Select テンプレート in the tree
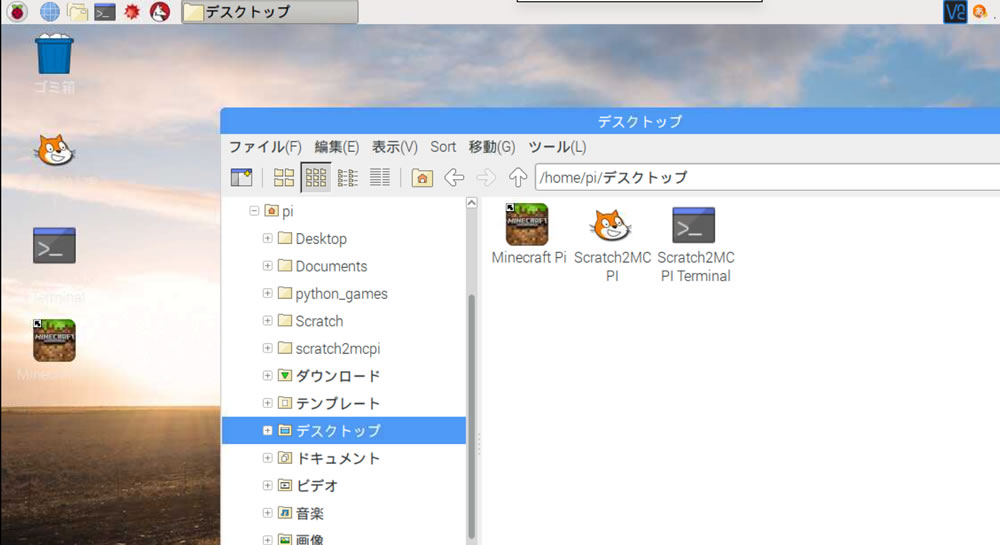Viewport: 1000px width, 545px height. point(329,403)
